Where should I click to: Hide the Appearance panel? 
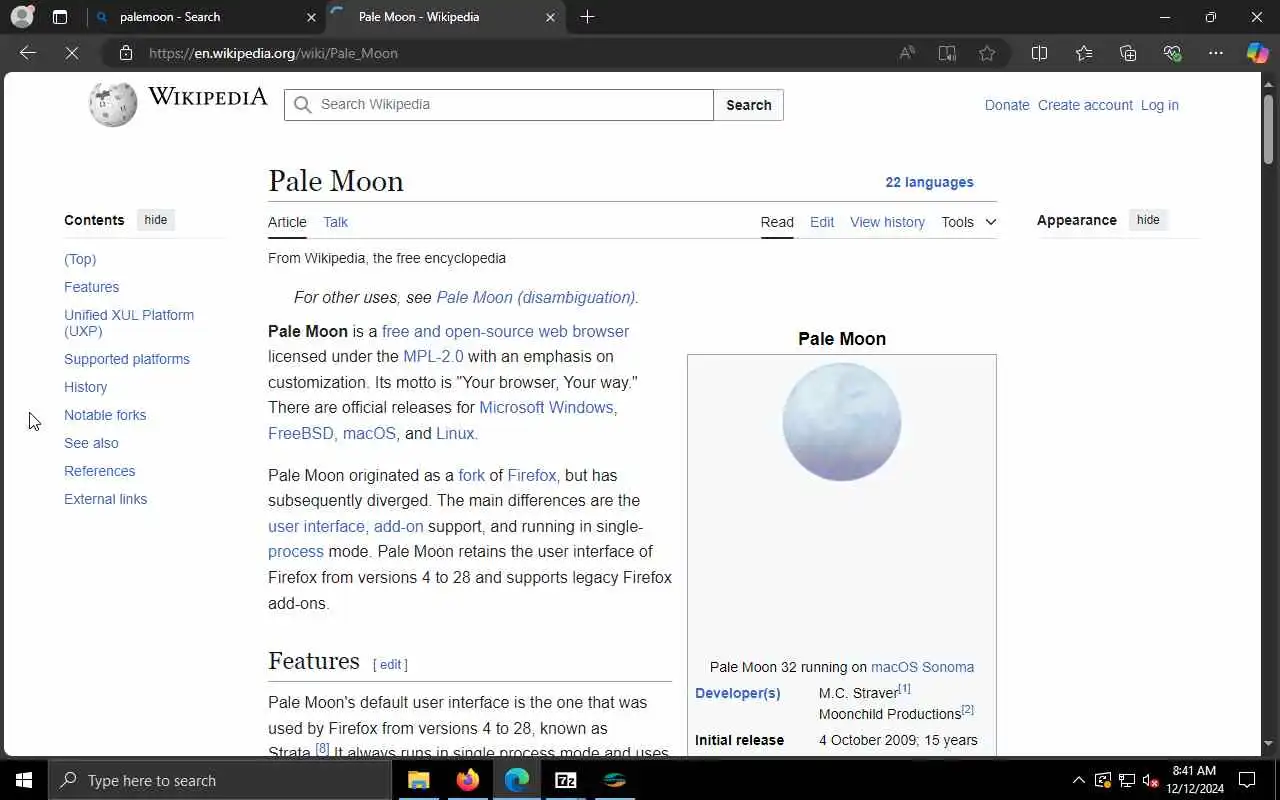[1148, 220]
